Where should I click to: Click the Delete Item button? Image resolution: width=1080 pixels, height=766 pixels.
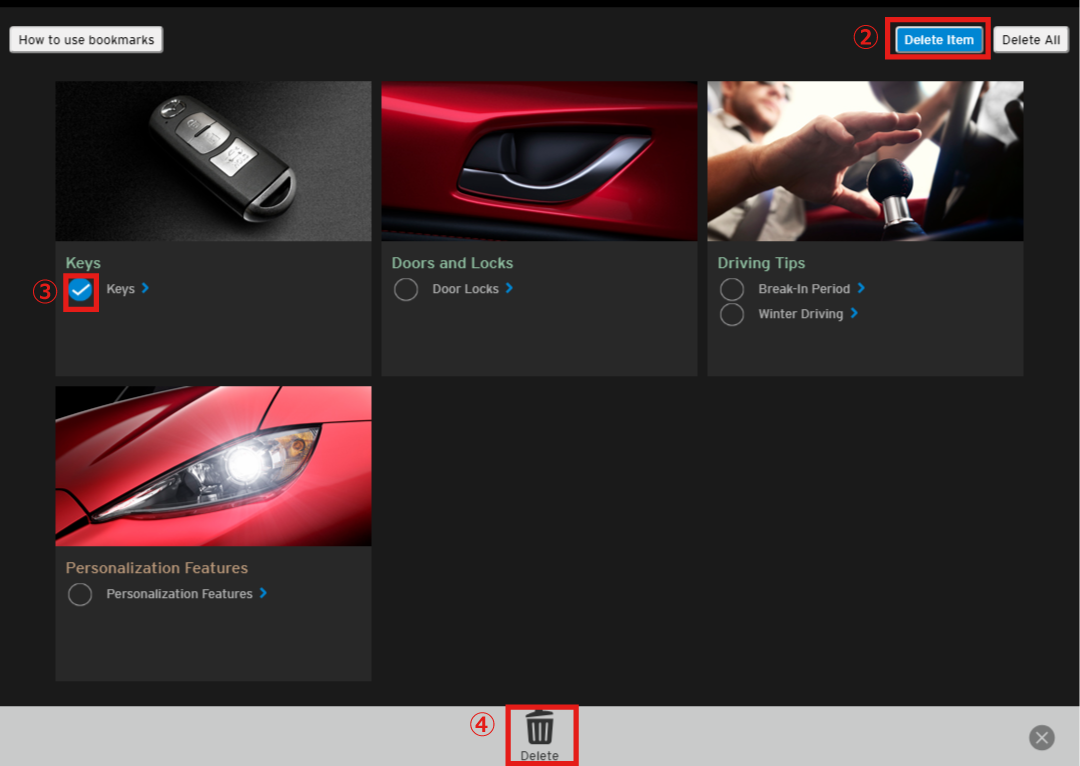(938, 40)
